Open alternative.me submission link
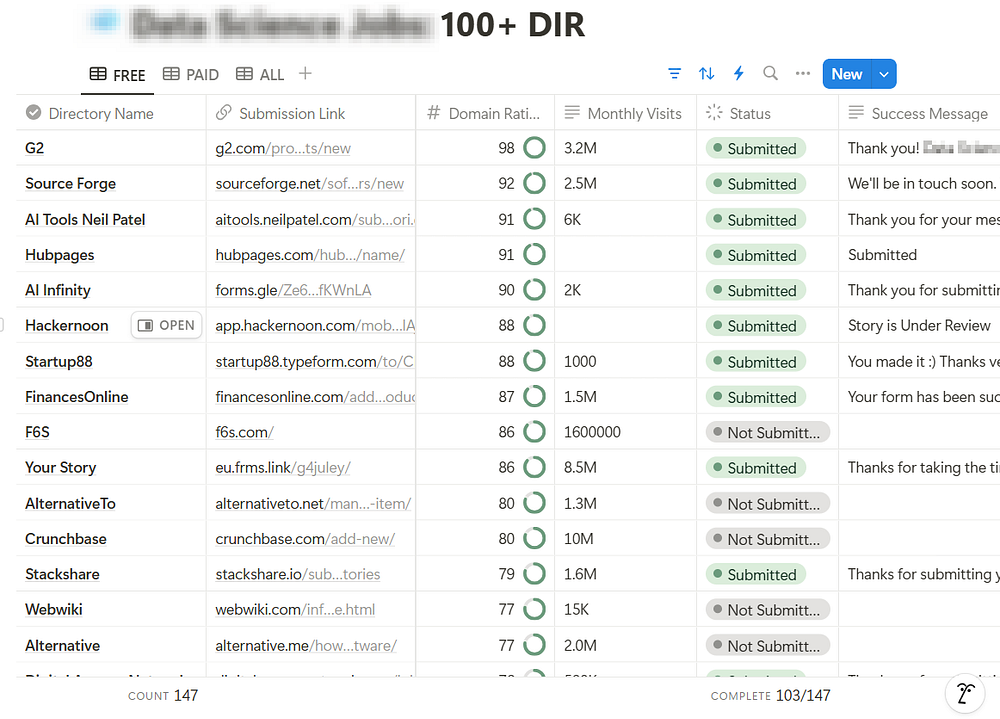The width and height of the screenshot is (1000, 719). (x=306, y=646)
